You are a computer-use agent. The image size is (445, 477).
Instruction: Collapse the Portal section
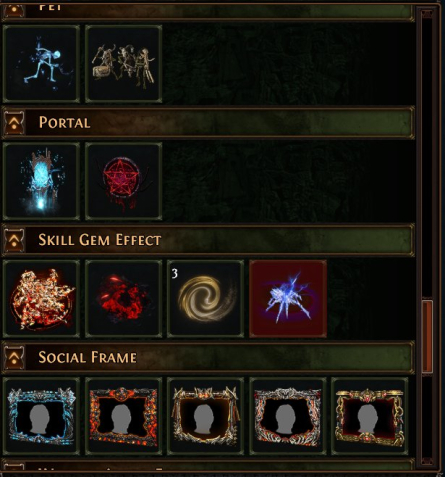(x=14, y=122)
